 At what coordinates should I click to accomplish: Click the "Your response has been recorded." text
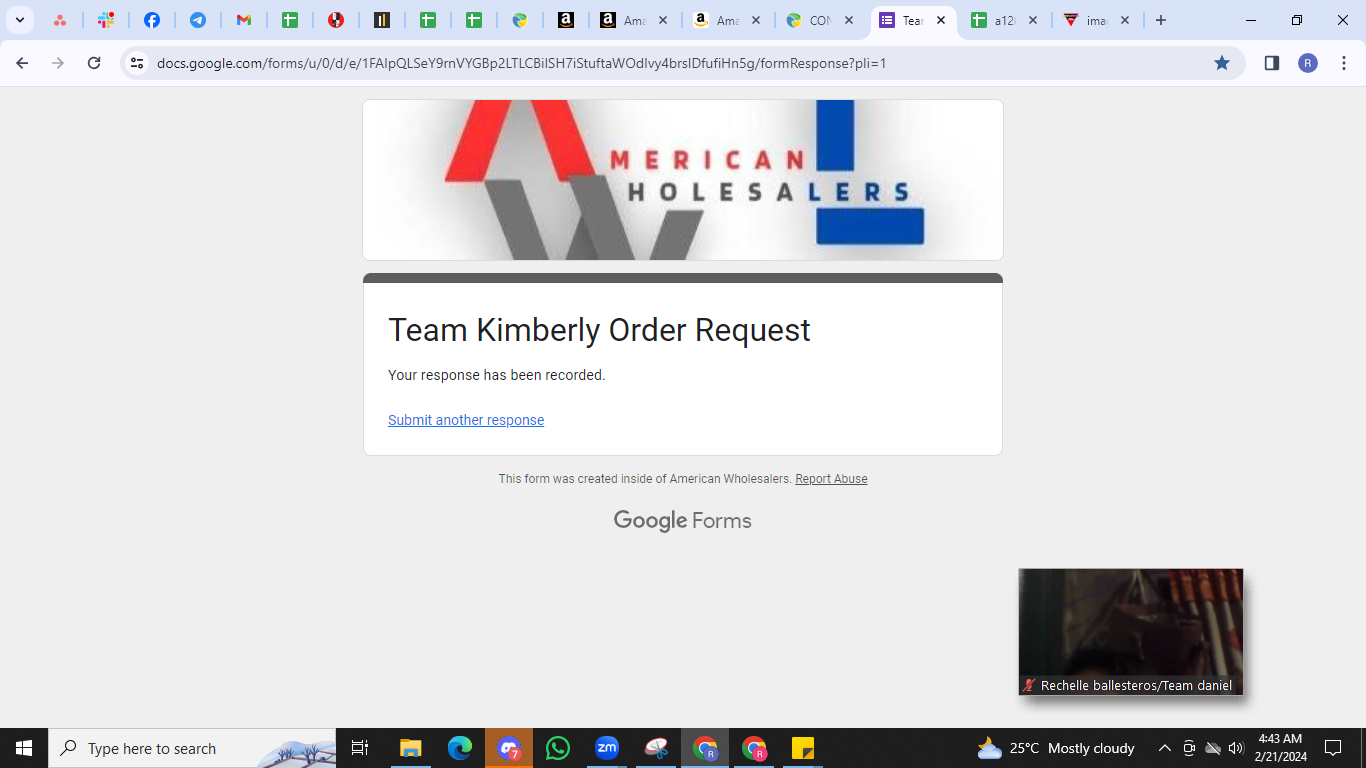coord(496,375)
